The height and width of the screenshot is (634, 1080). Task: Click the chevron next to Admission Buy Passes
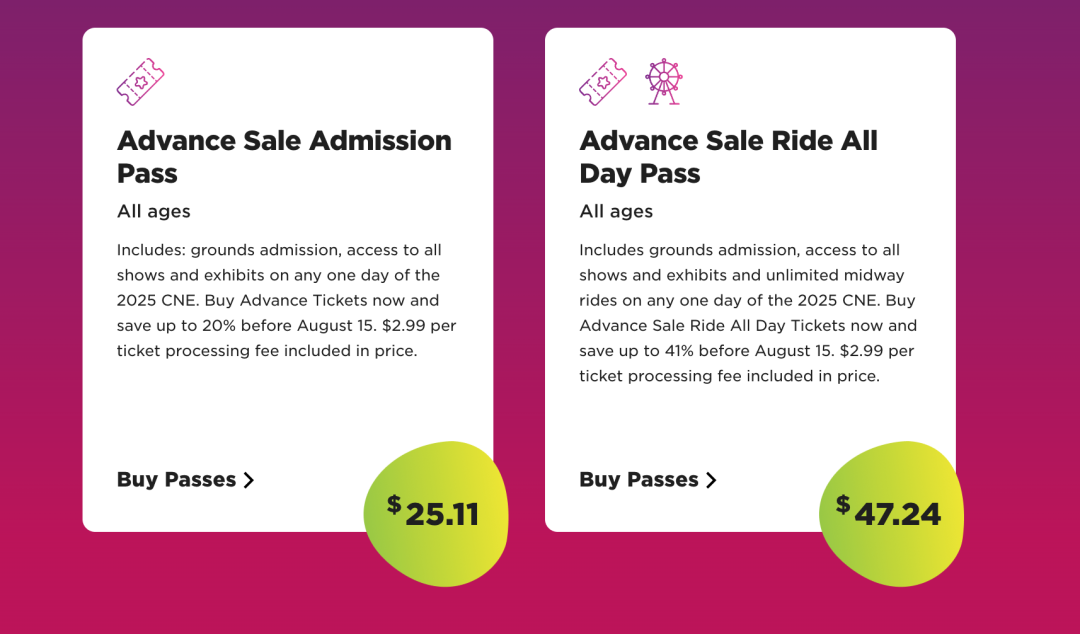[x=249, y=480]
